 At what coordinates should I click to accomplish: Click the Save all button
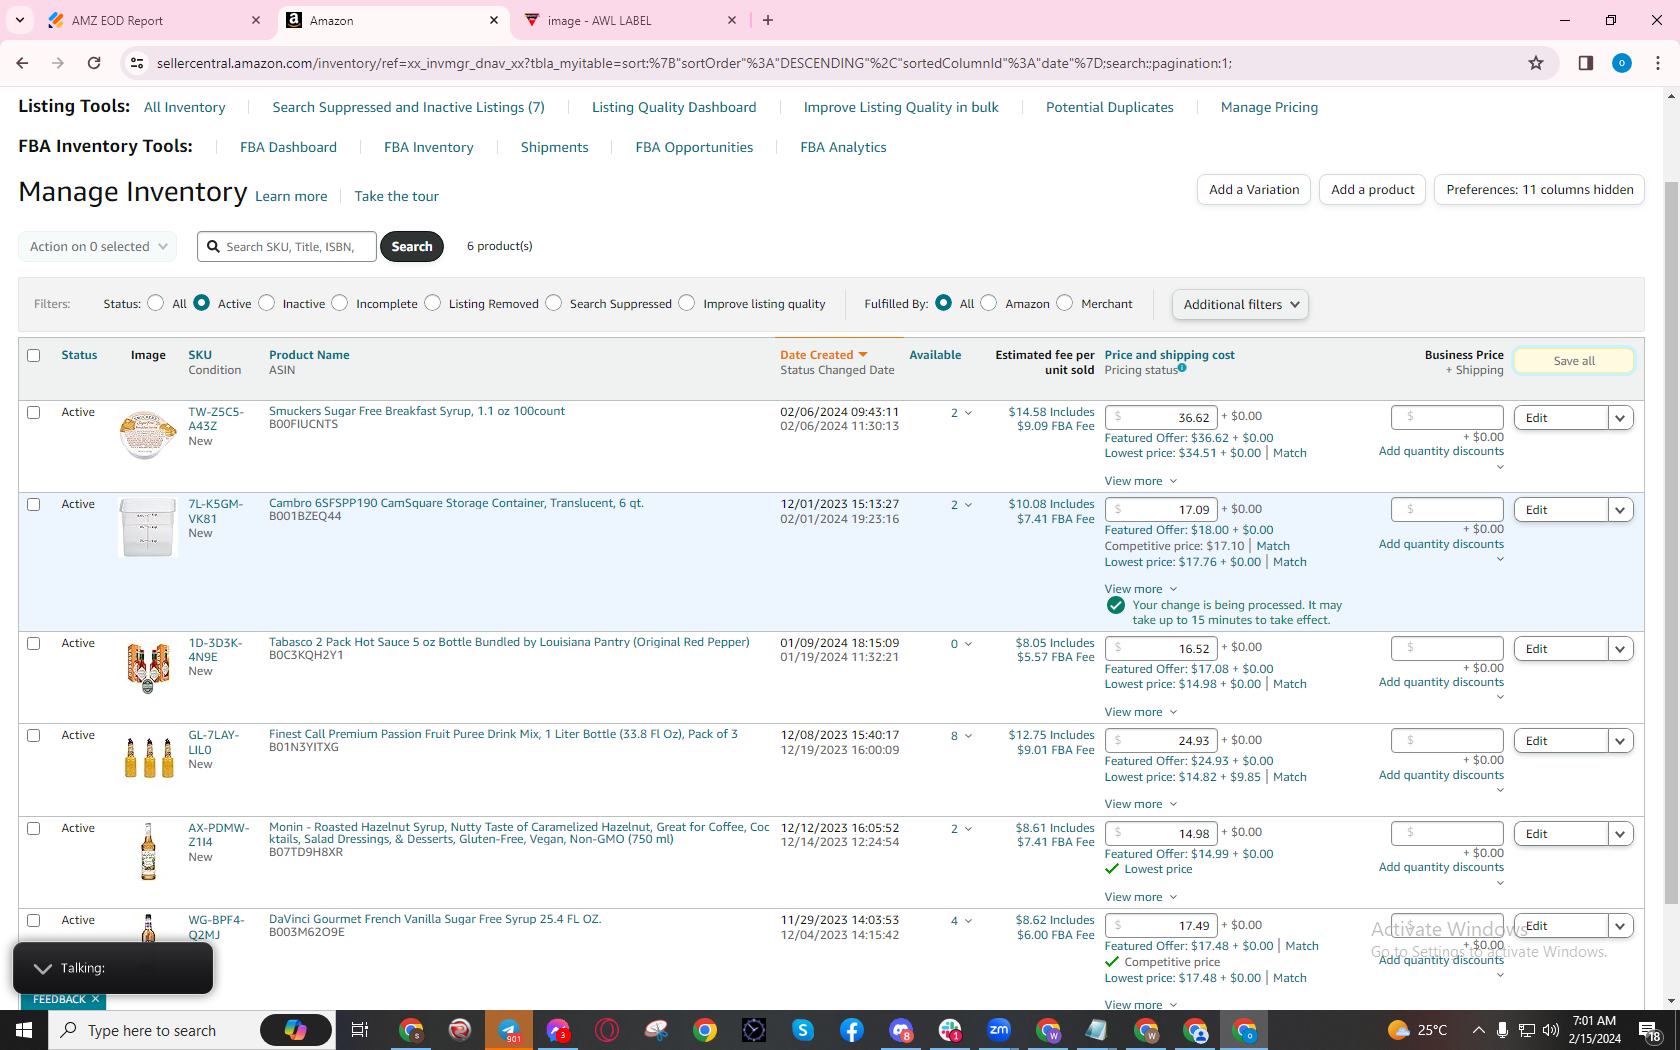[1574, 361]
